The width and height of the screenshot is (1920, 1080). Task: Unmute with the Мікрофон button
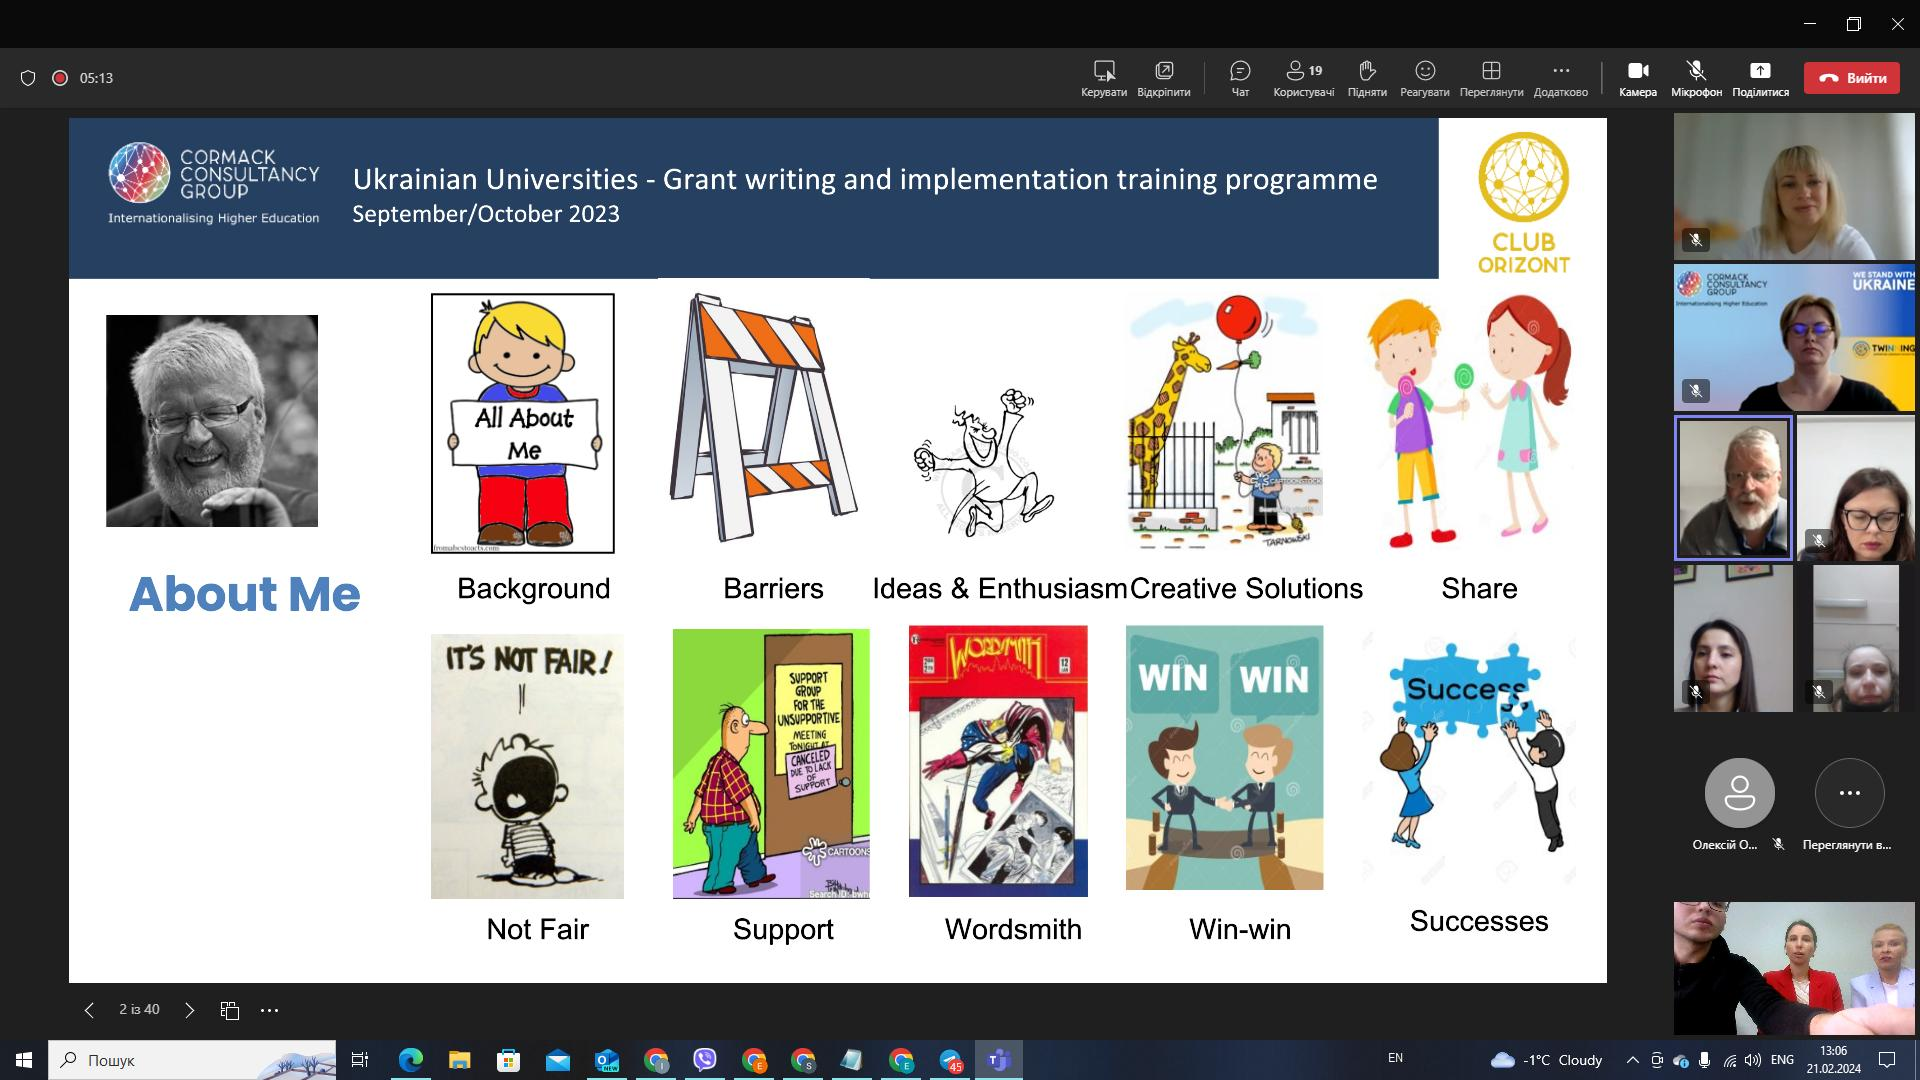point(1696,78)
